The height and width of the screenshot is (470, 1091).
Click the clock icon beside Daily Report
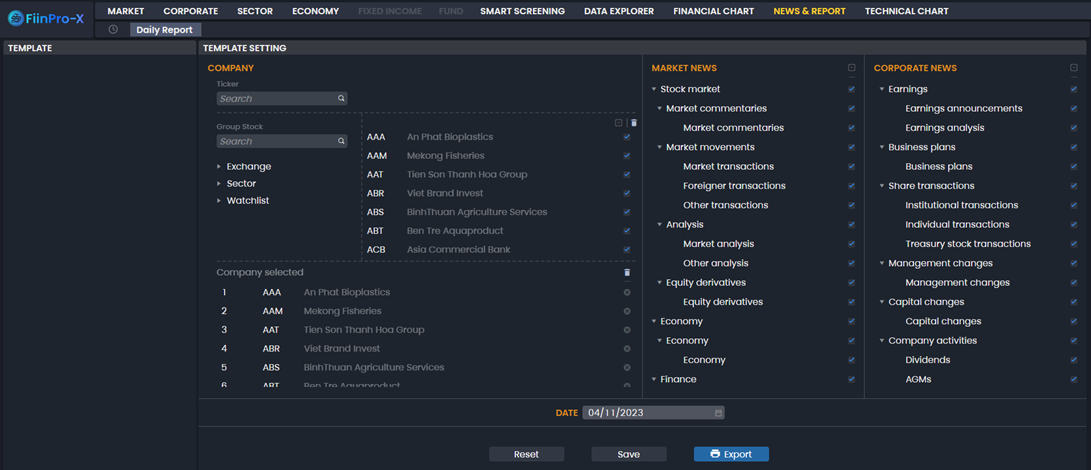tap(113, 30)
